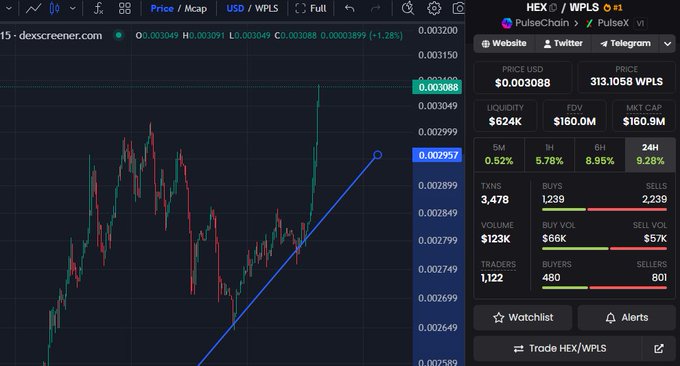This screenshot has width=680, height=366.
Task: Select the 24H change tab
Action: pos(650,155)
